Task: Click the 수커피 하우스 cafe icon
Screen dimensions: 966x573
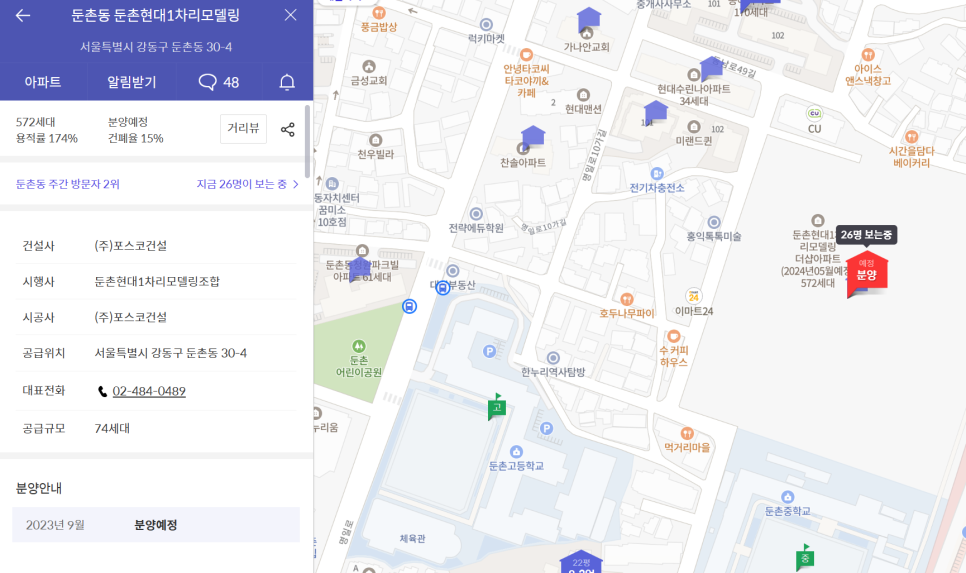Action: (673, 336)
